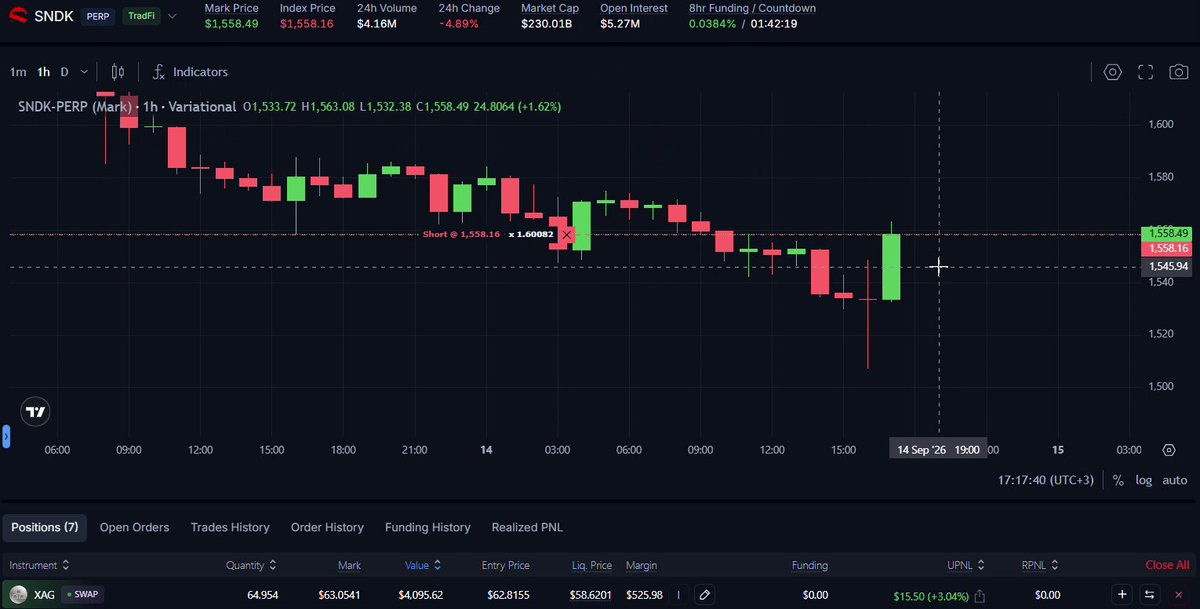The image size is (1200, 609).
Task: Enter fullscreen chart mode
Action: coord(1146,72)
